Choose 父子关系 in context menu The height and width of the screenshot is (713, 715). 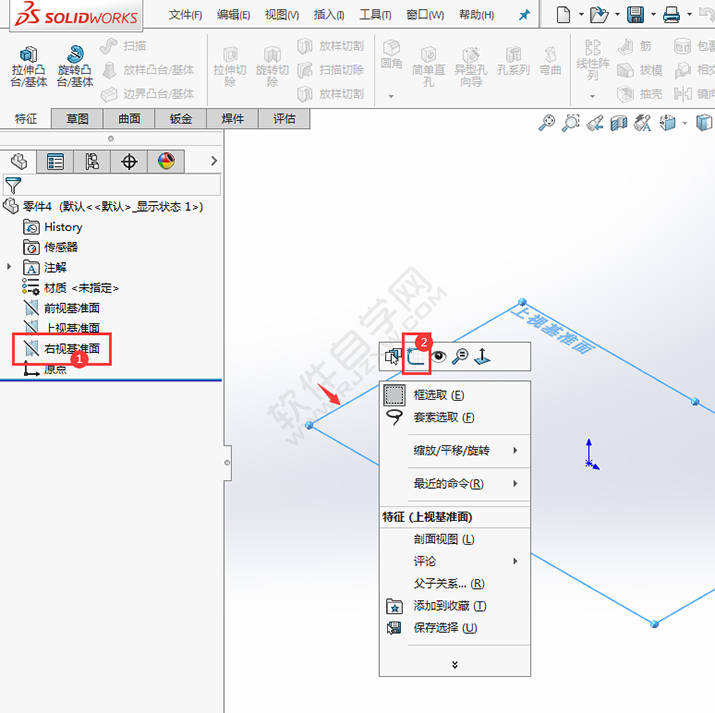point(455,584)
